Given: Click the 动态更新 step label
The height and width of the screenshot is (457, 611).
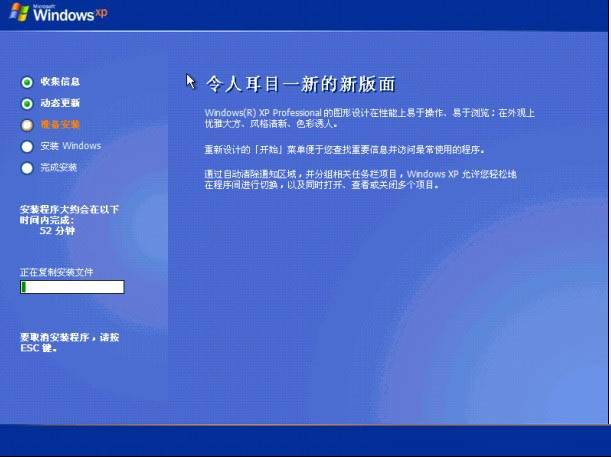Looking at the screenshot, I should (x=60, y=103).
